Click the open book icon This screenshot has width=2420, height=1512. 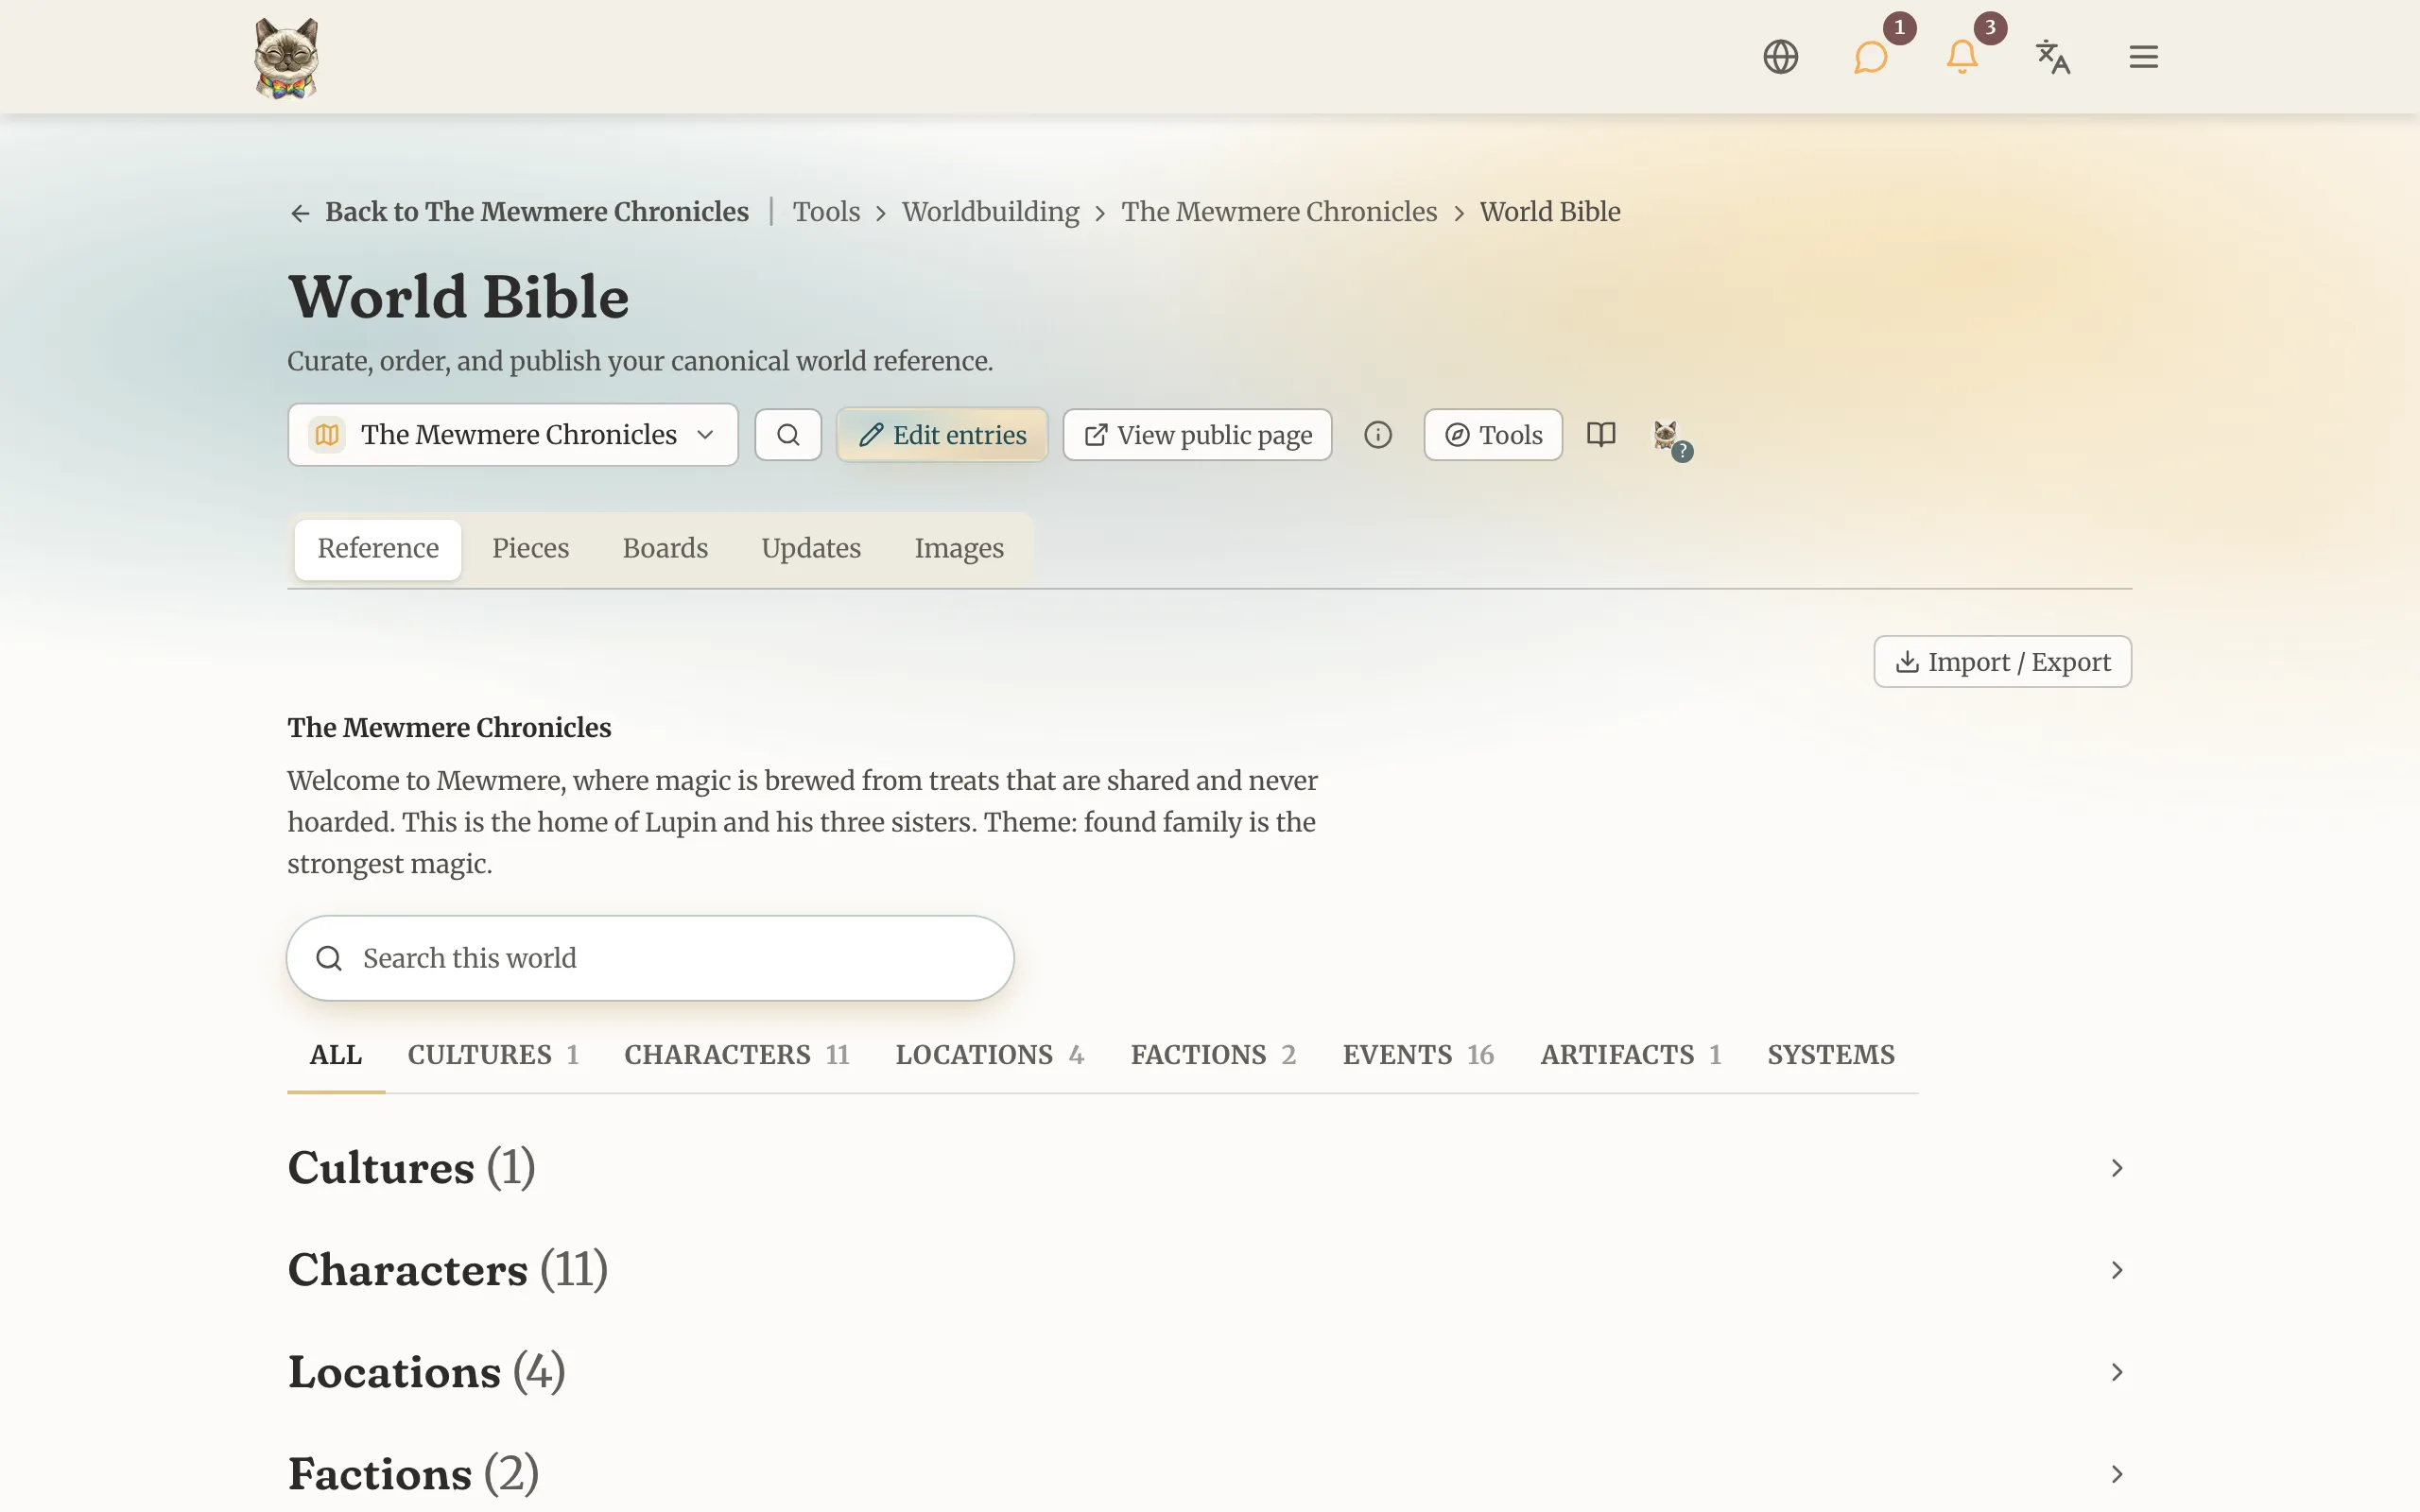pos(1601,435)
